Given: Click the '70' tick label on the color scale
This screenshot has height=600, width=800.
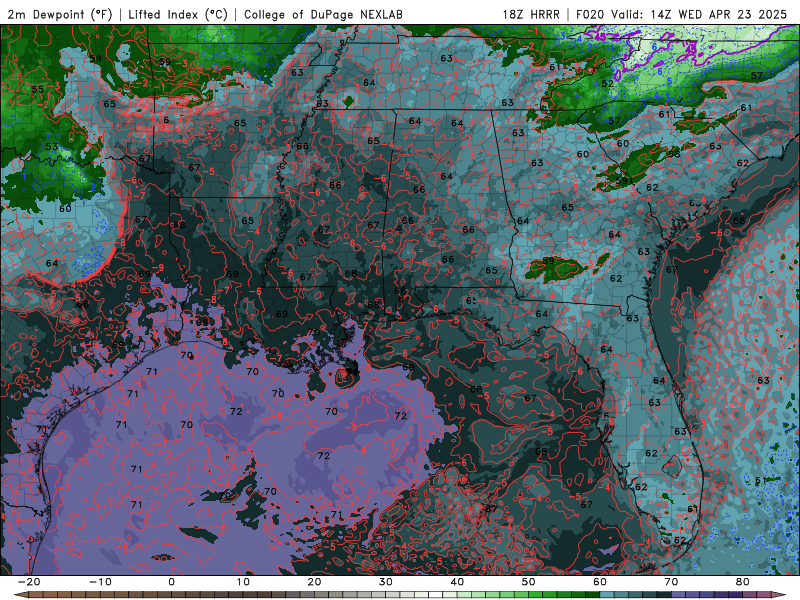Looking at the screenshot, I should pos(671,582).
